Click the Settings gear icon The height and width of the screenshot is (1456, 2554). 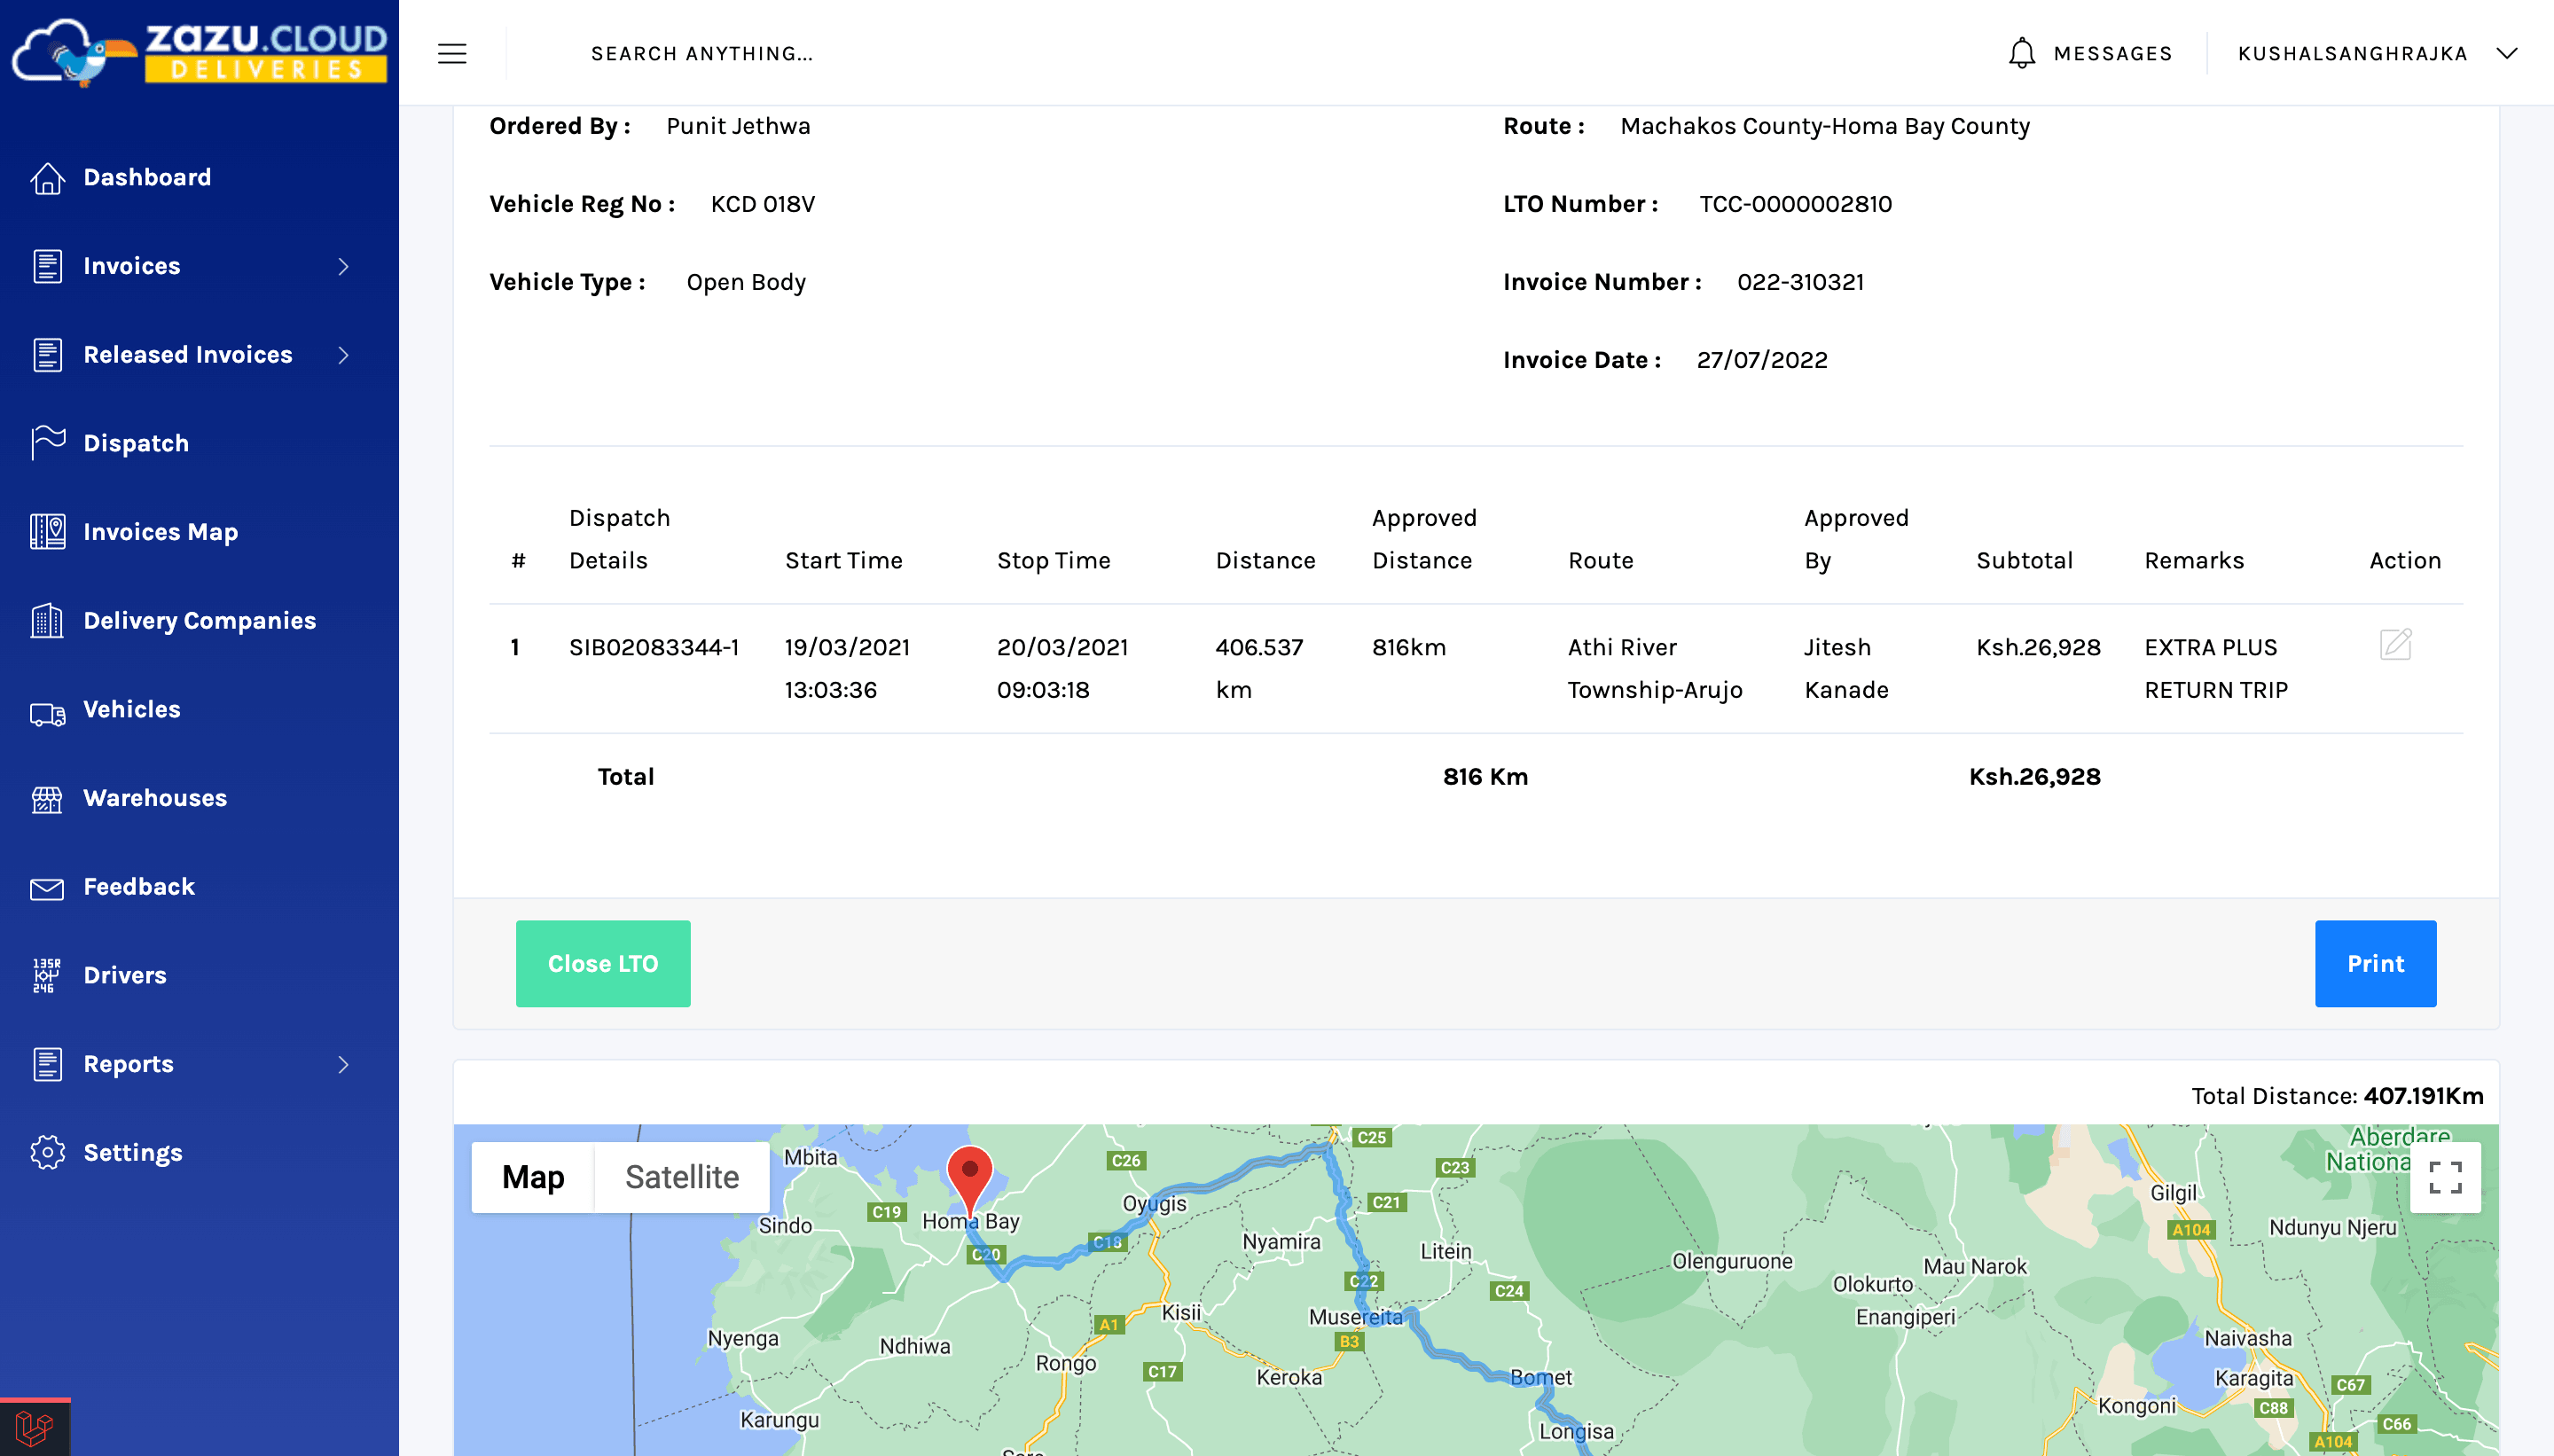point(47,1152)
